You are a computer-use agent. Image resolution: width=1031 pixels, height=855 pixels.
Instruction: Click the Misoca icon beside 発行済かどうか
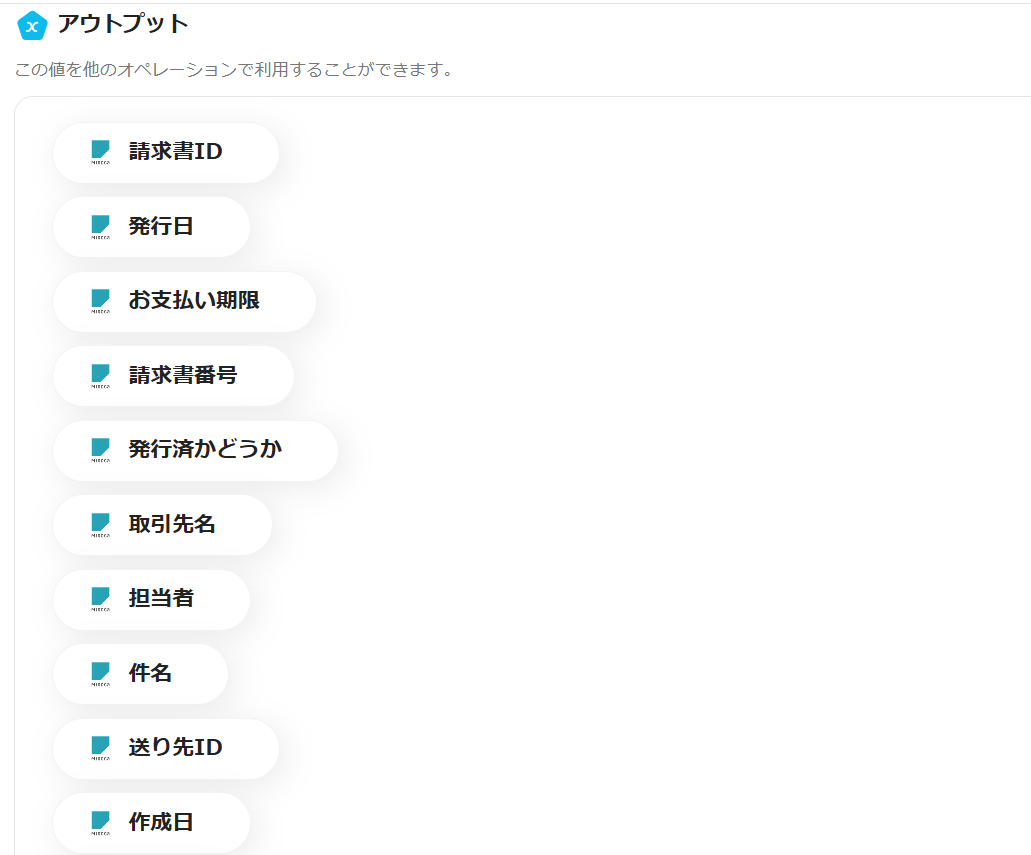pos(100,450)
